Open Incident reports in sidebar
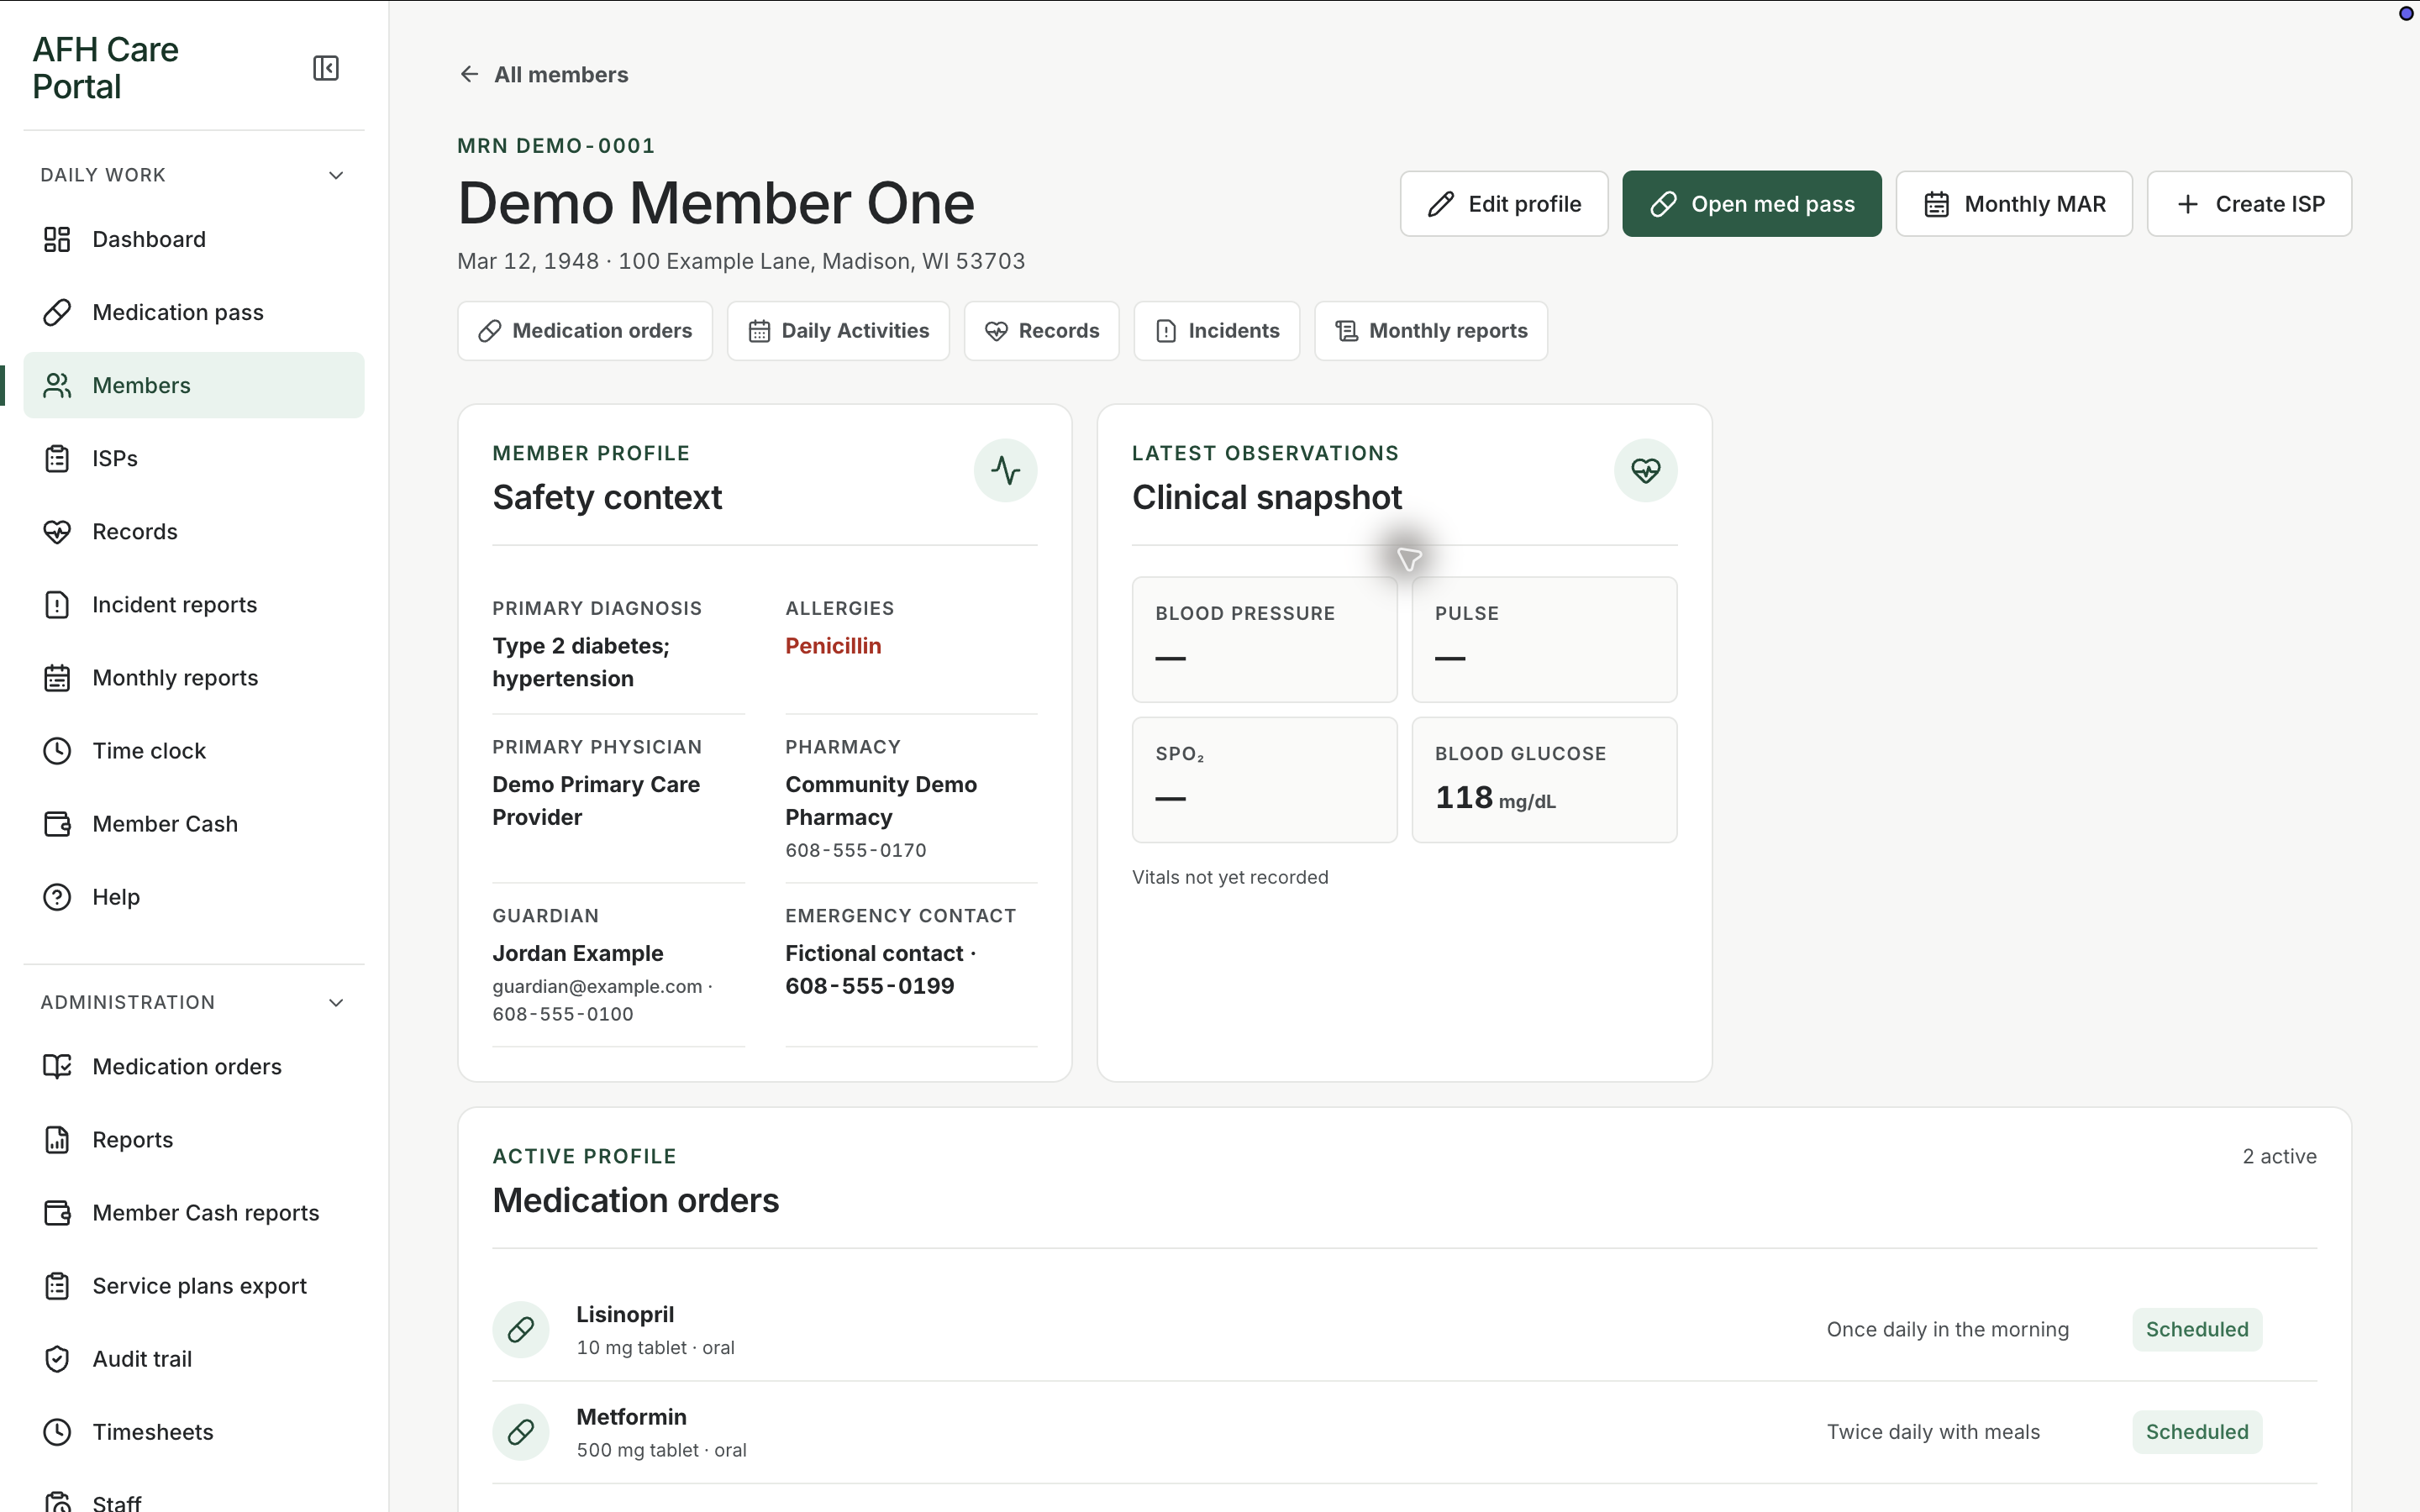The image size is (2420, 1512). click(x=194, y=604)
